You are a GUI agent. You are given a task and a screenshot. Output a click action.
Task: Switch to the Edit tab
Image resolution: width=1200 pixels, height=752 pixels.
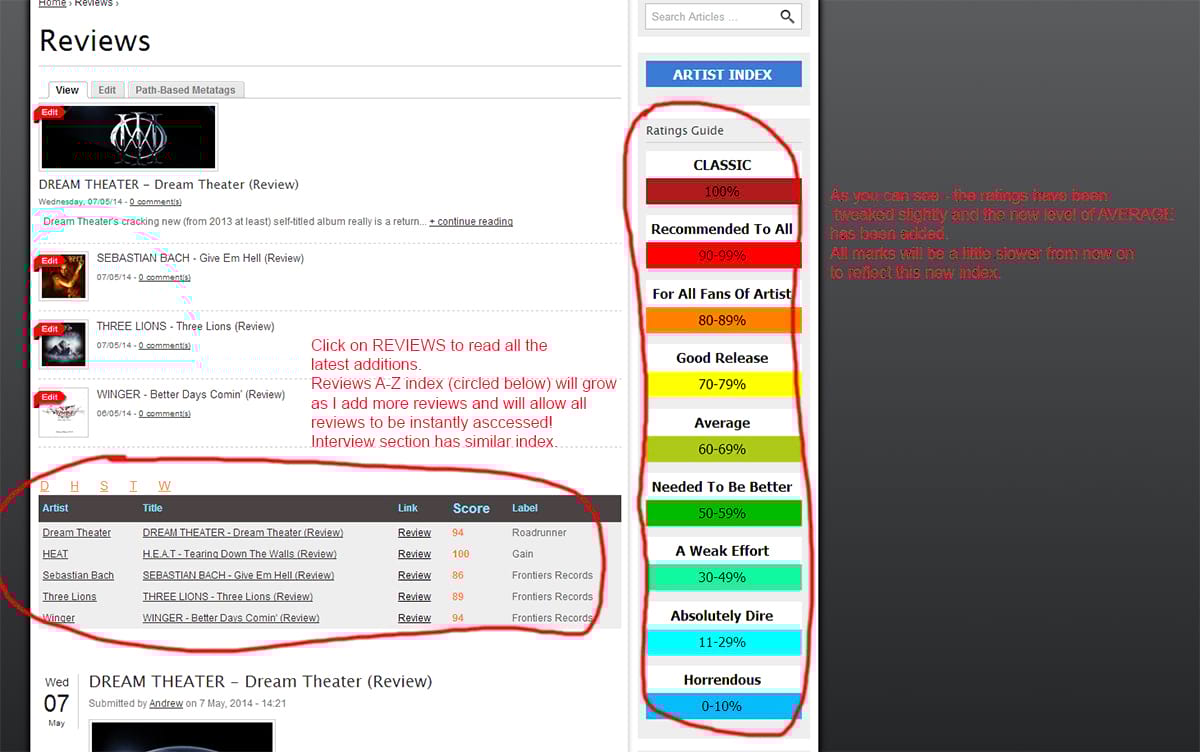coord(106,90)
